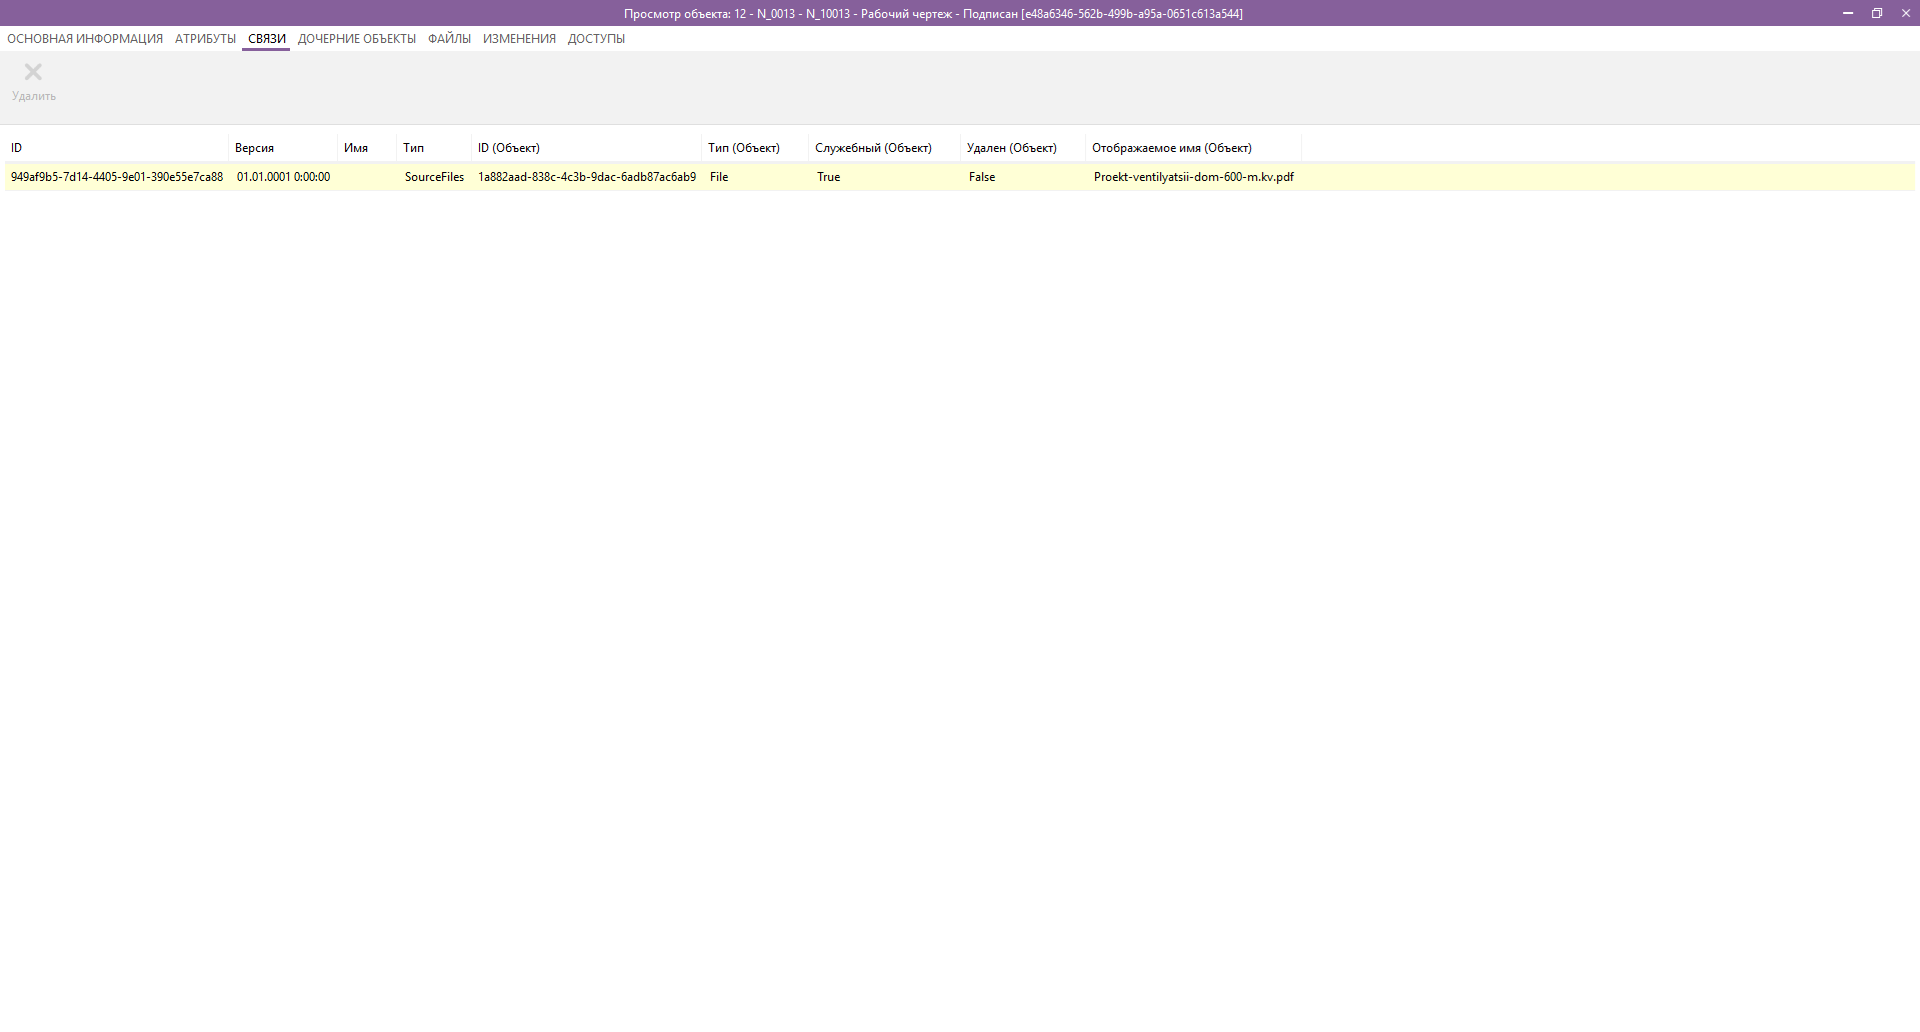Image resolution: width=1920 pixels, height=1032 pixels.
Task: Switch to the АТРИБУТЫ tab
Action: [x=204, y=38]
